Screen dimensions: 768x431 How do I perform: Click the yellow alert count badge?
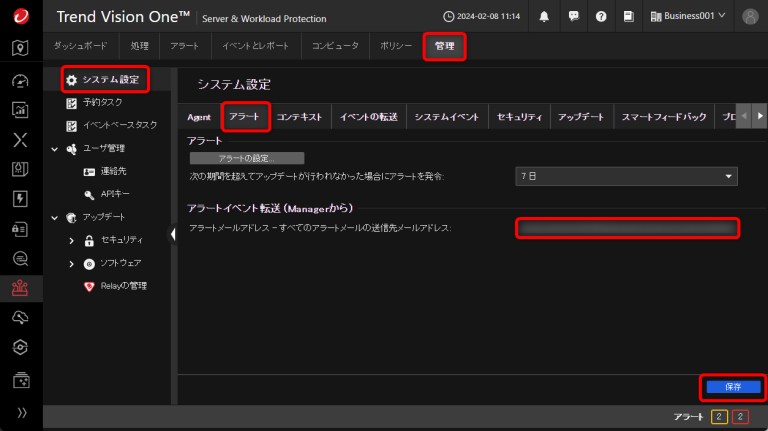[x=719, y=417]
